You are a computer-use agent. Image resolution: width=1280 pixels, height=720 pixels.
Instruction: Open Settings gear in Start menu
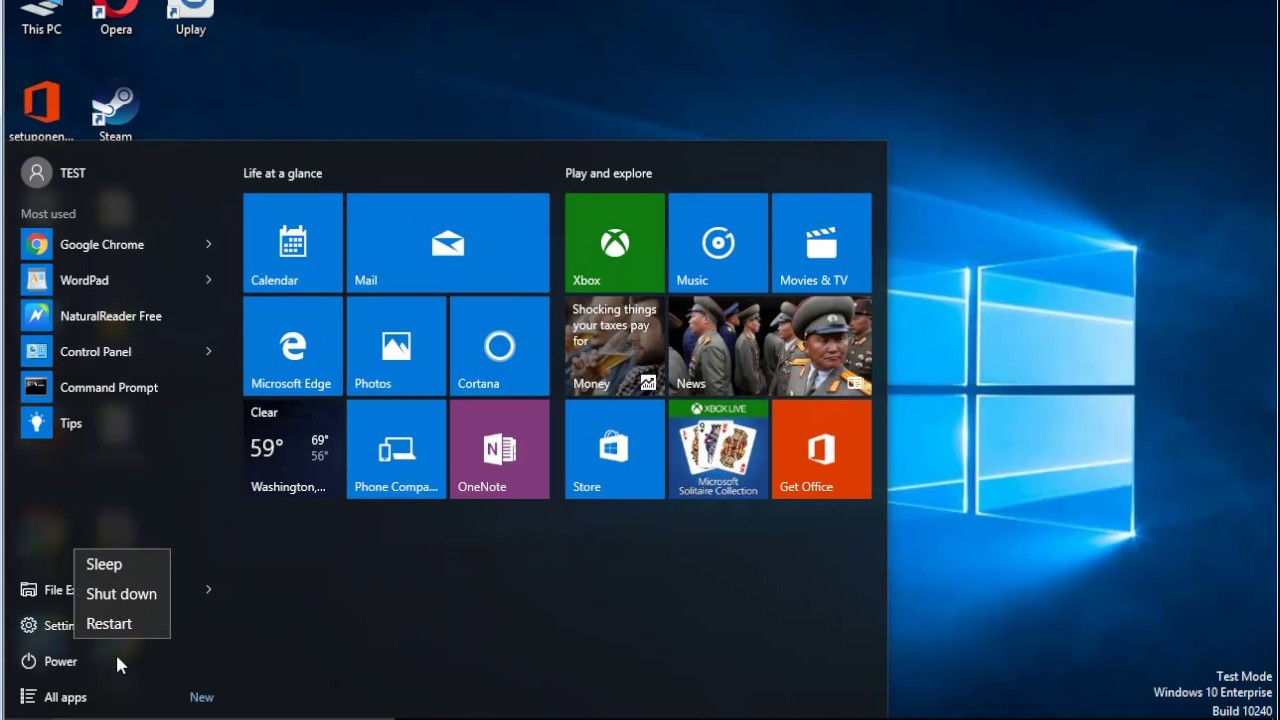[29, 625]
